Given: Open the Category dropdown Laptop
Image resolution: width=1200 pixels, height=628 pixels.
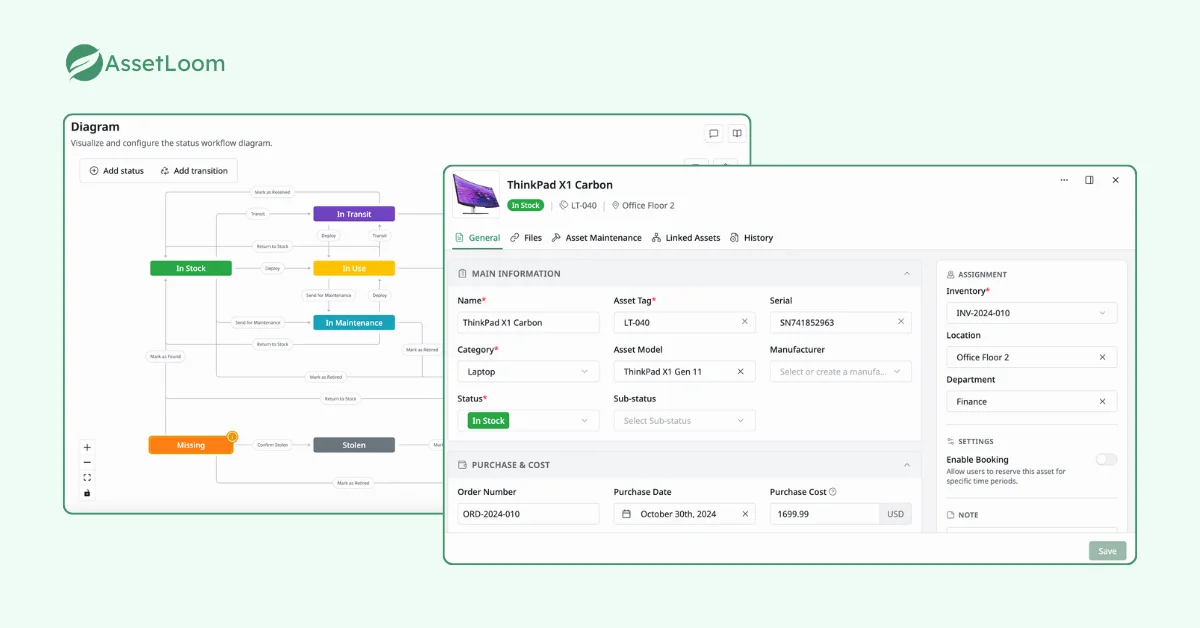Looking at the screenshot, I should click(528, 371).
